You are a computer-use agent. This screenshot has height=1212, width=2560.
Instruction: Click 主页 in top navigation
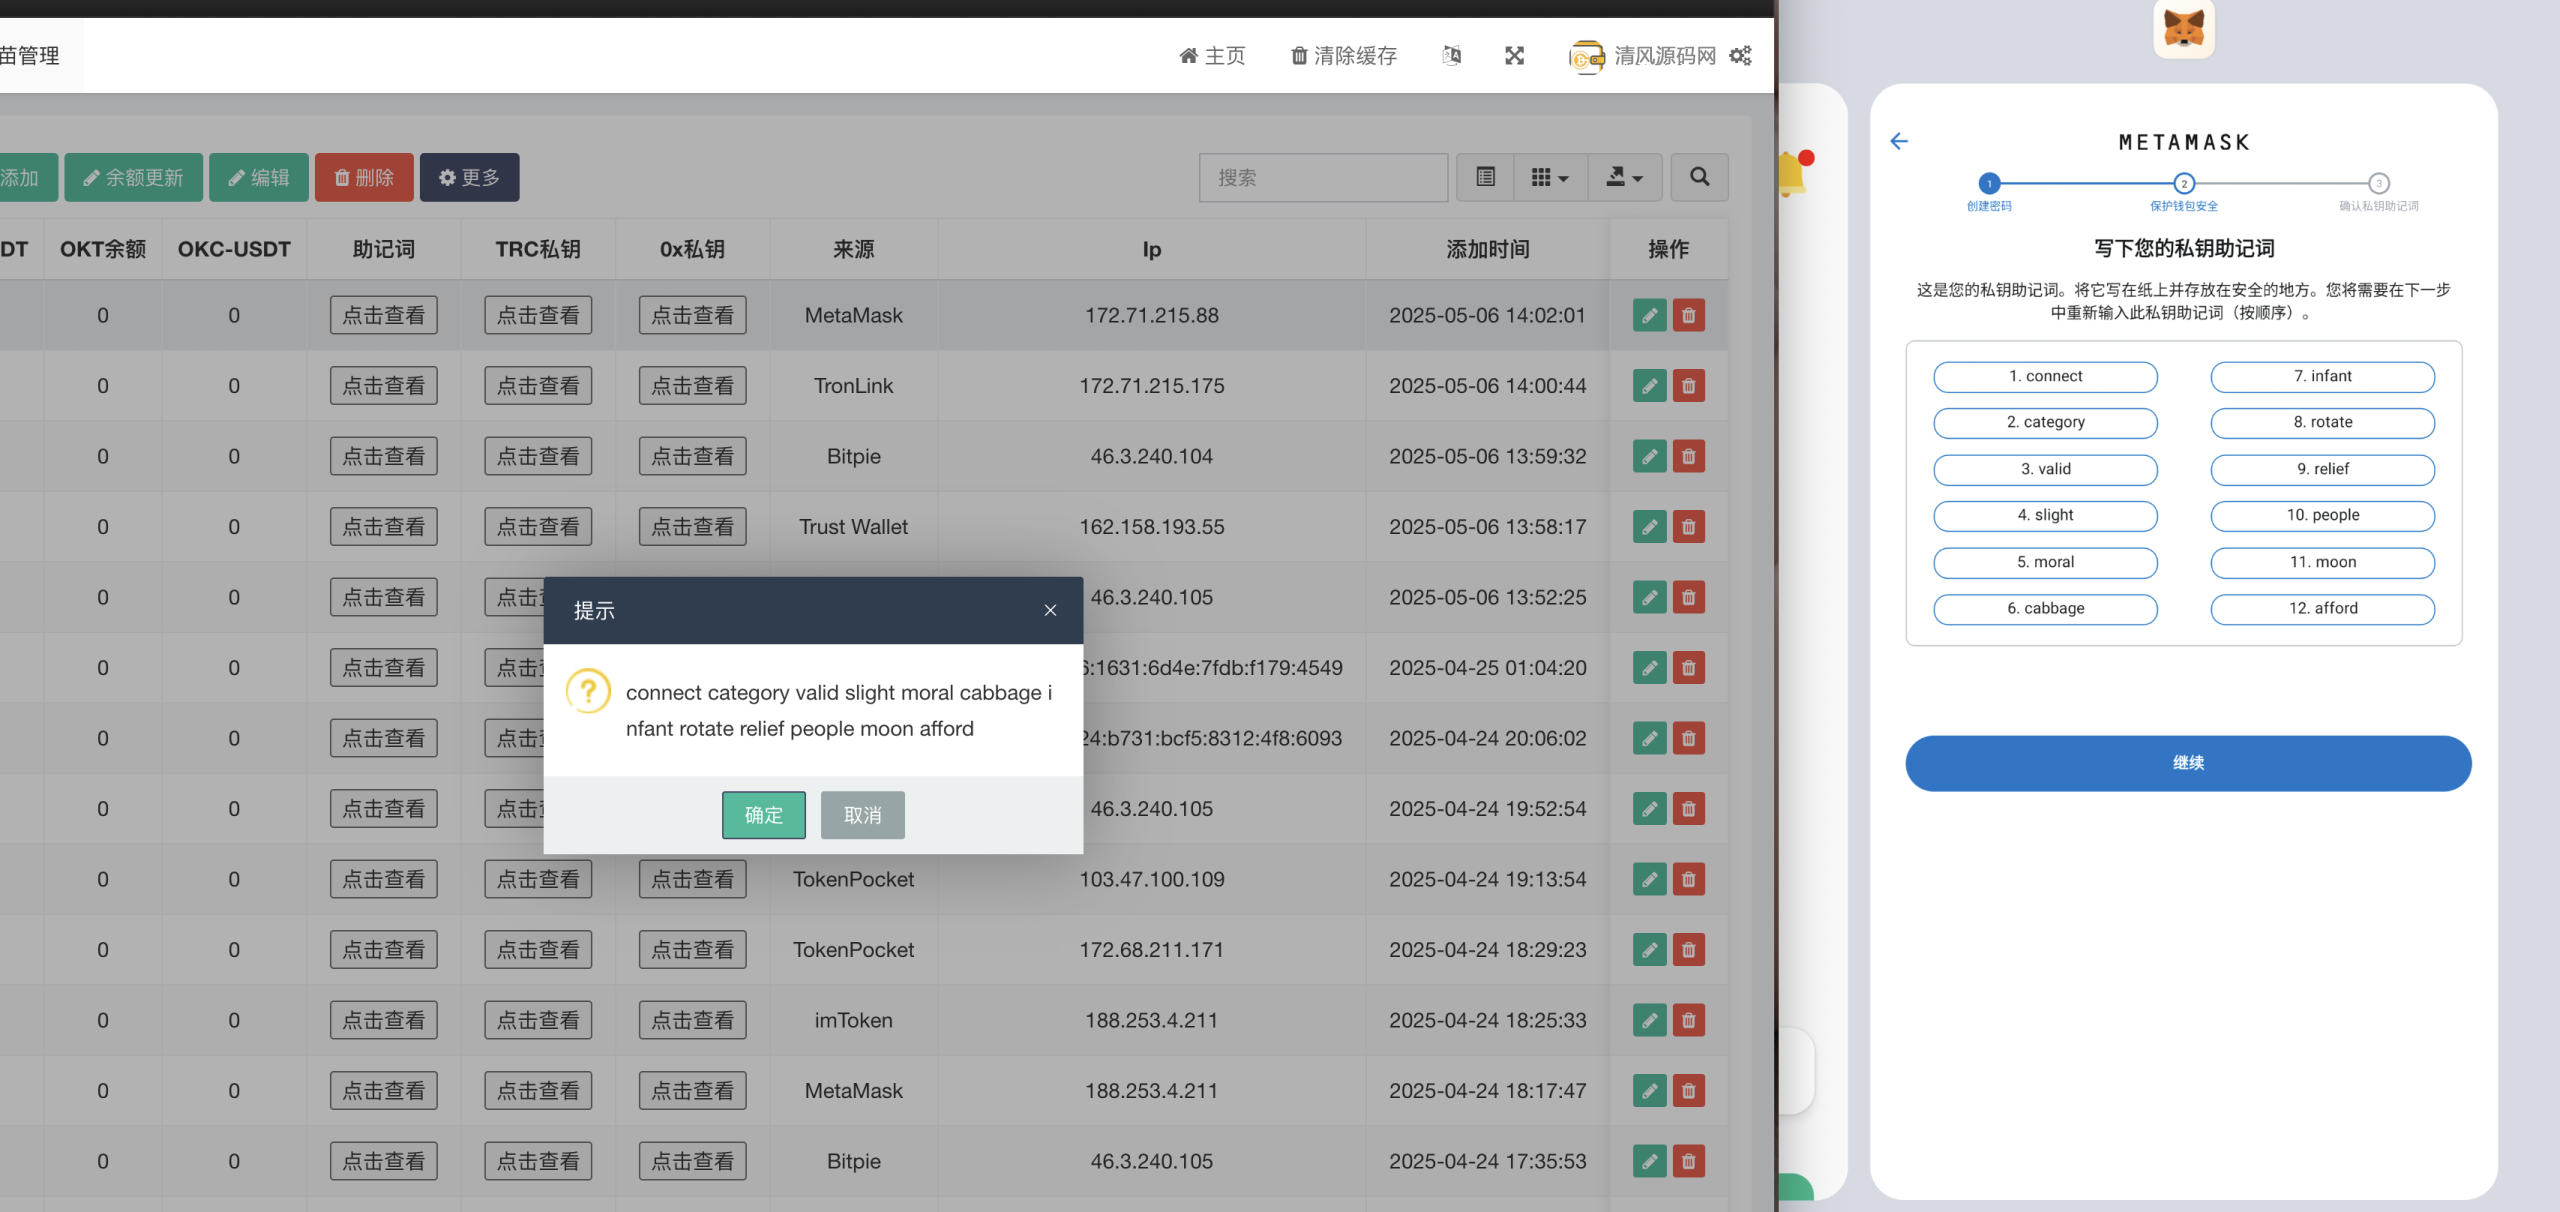[x=1212, y=56]
